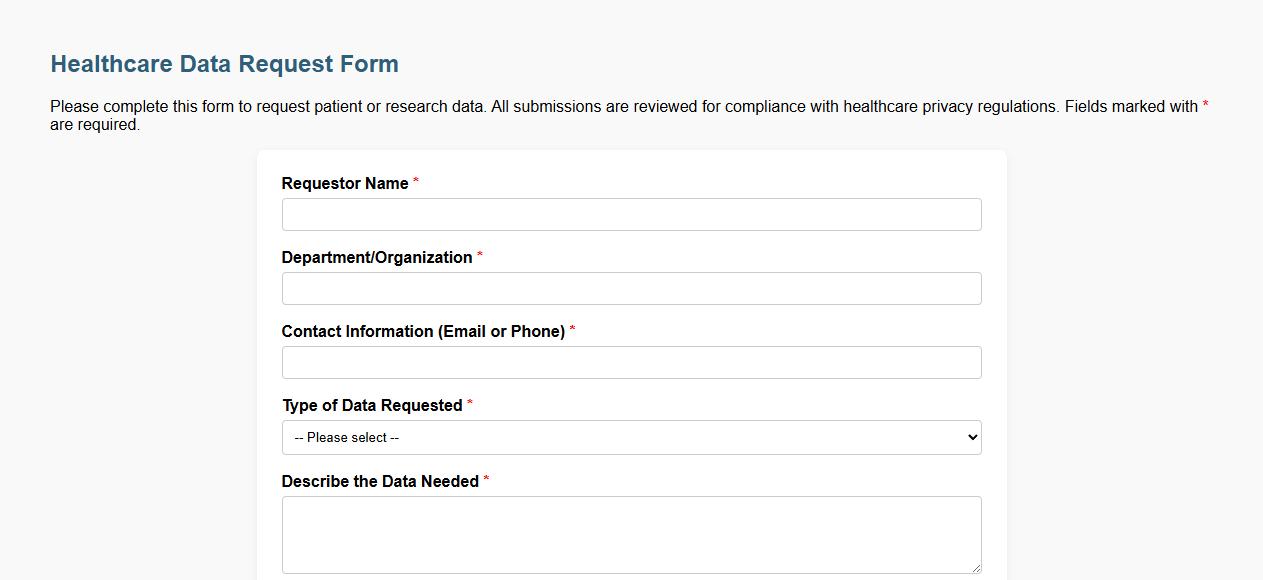Click the Requestor Name label
The width and height of the screenshot is (1263, 580).
(344, 183)
